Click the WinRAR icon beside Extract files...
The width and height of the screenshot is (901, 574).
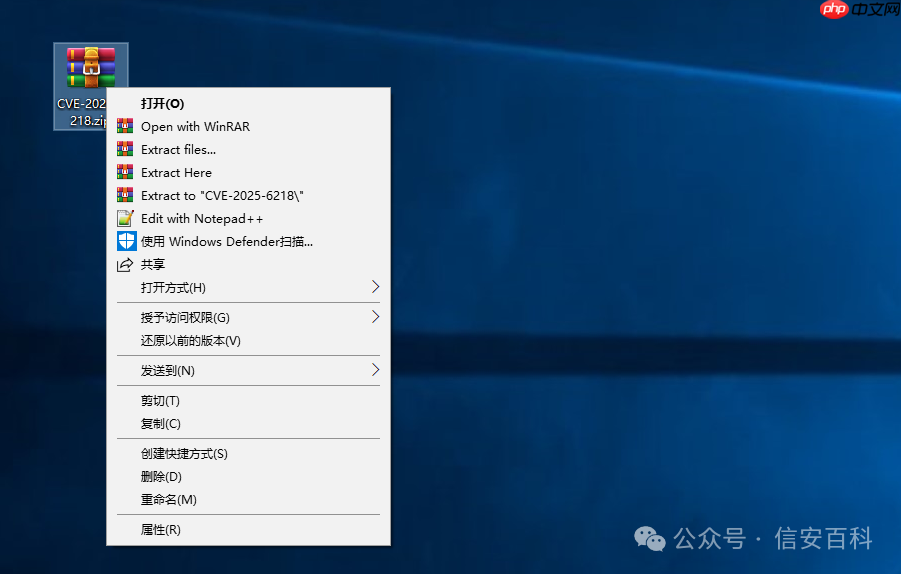coord(125,149)
